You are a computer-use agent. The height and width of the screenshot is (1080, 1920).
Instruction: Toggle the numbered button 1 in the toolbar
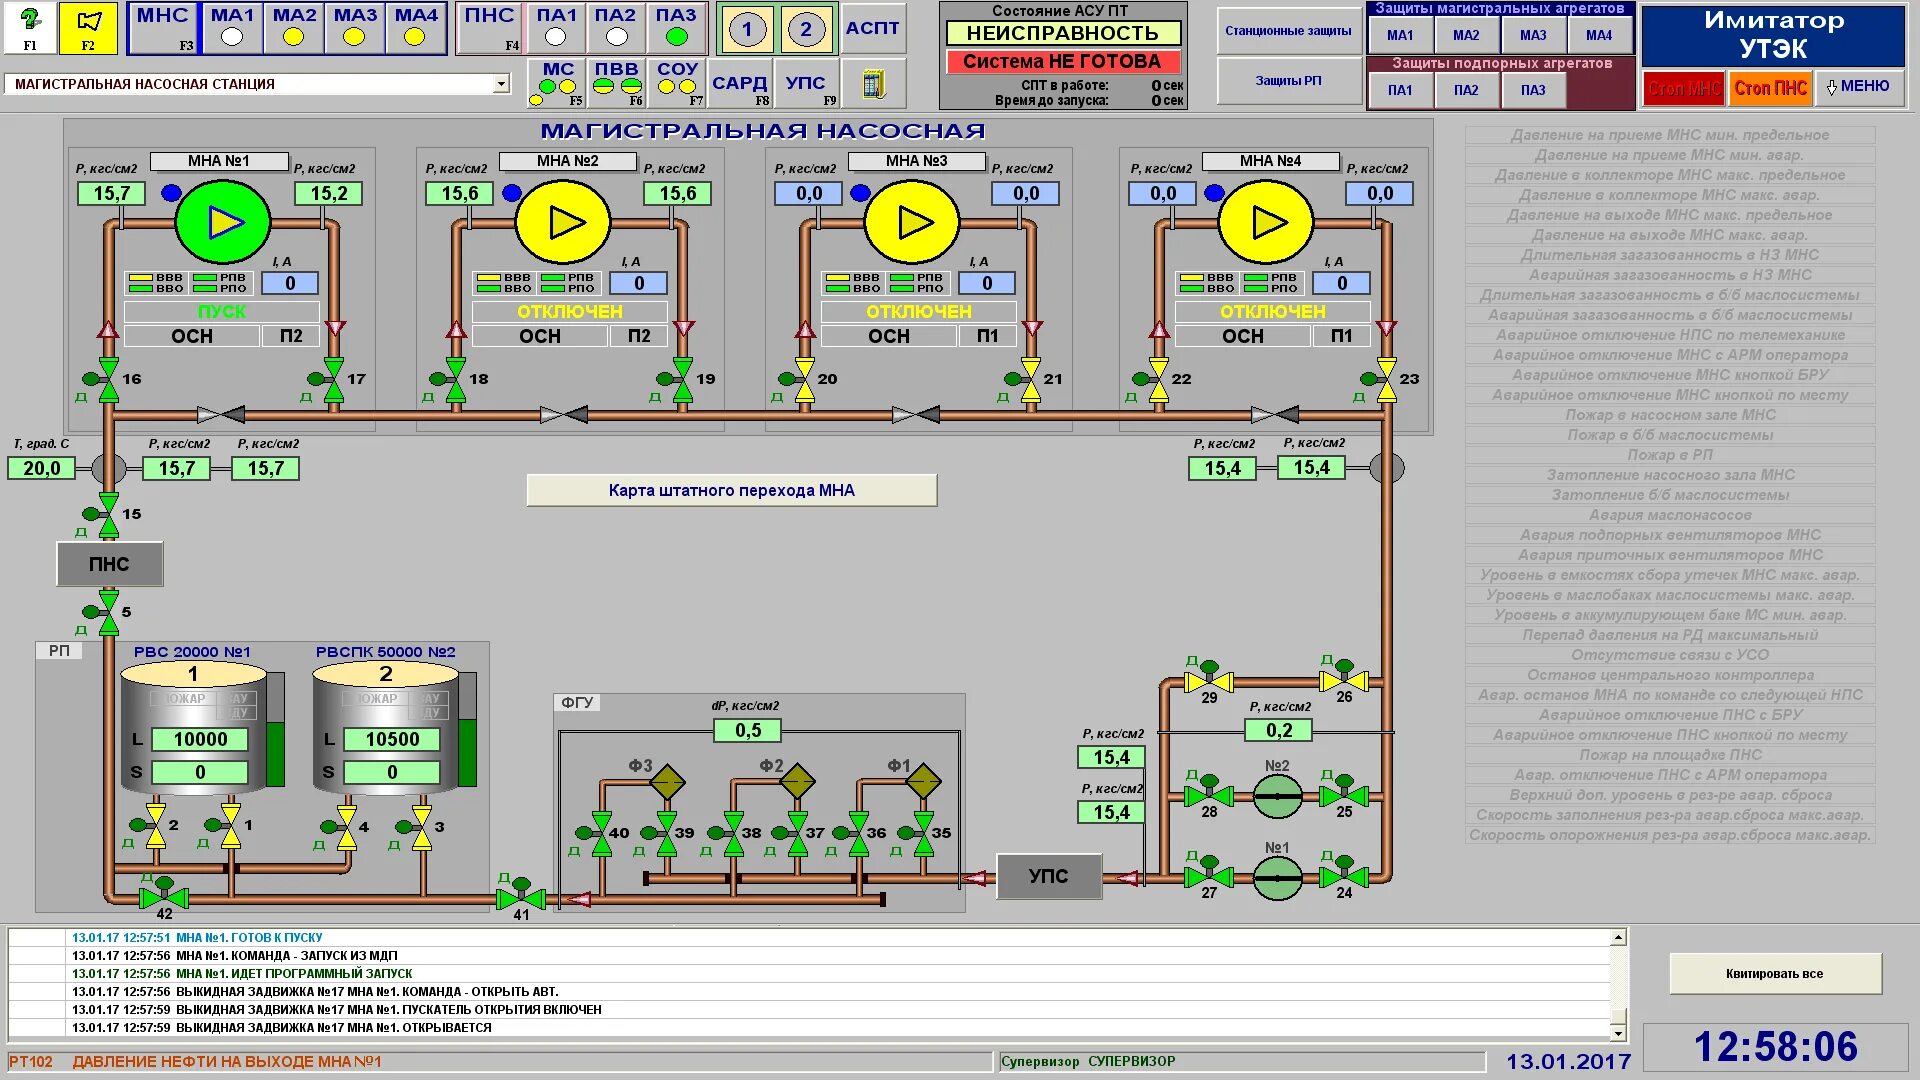(747, 29)
